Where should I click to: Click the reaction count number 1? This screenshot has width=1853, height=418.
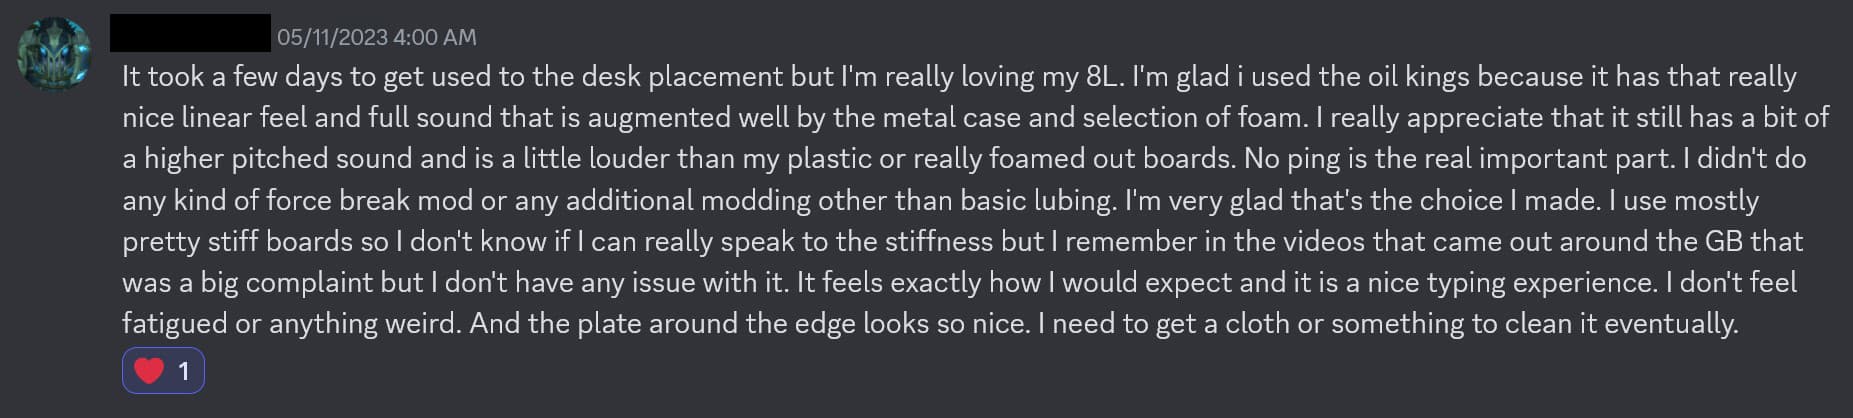(184, 372)
